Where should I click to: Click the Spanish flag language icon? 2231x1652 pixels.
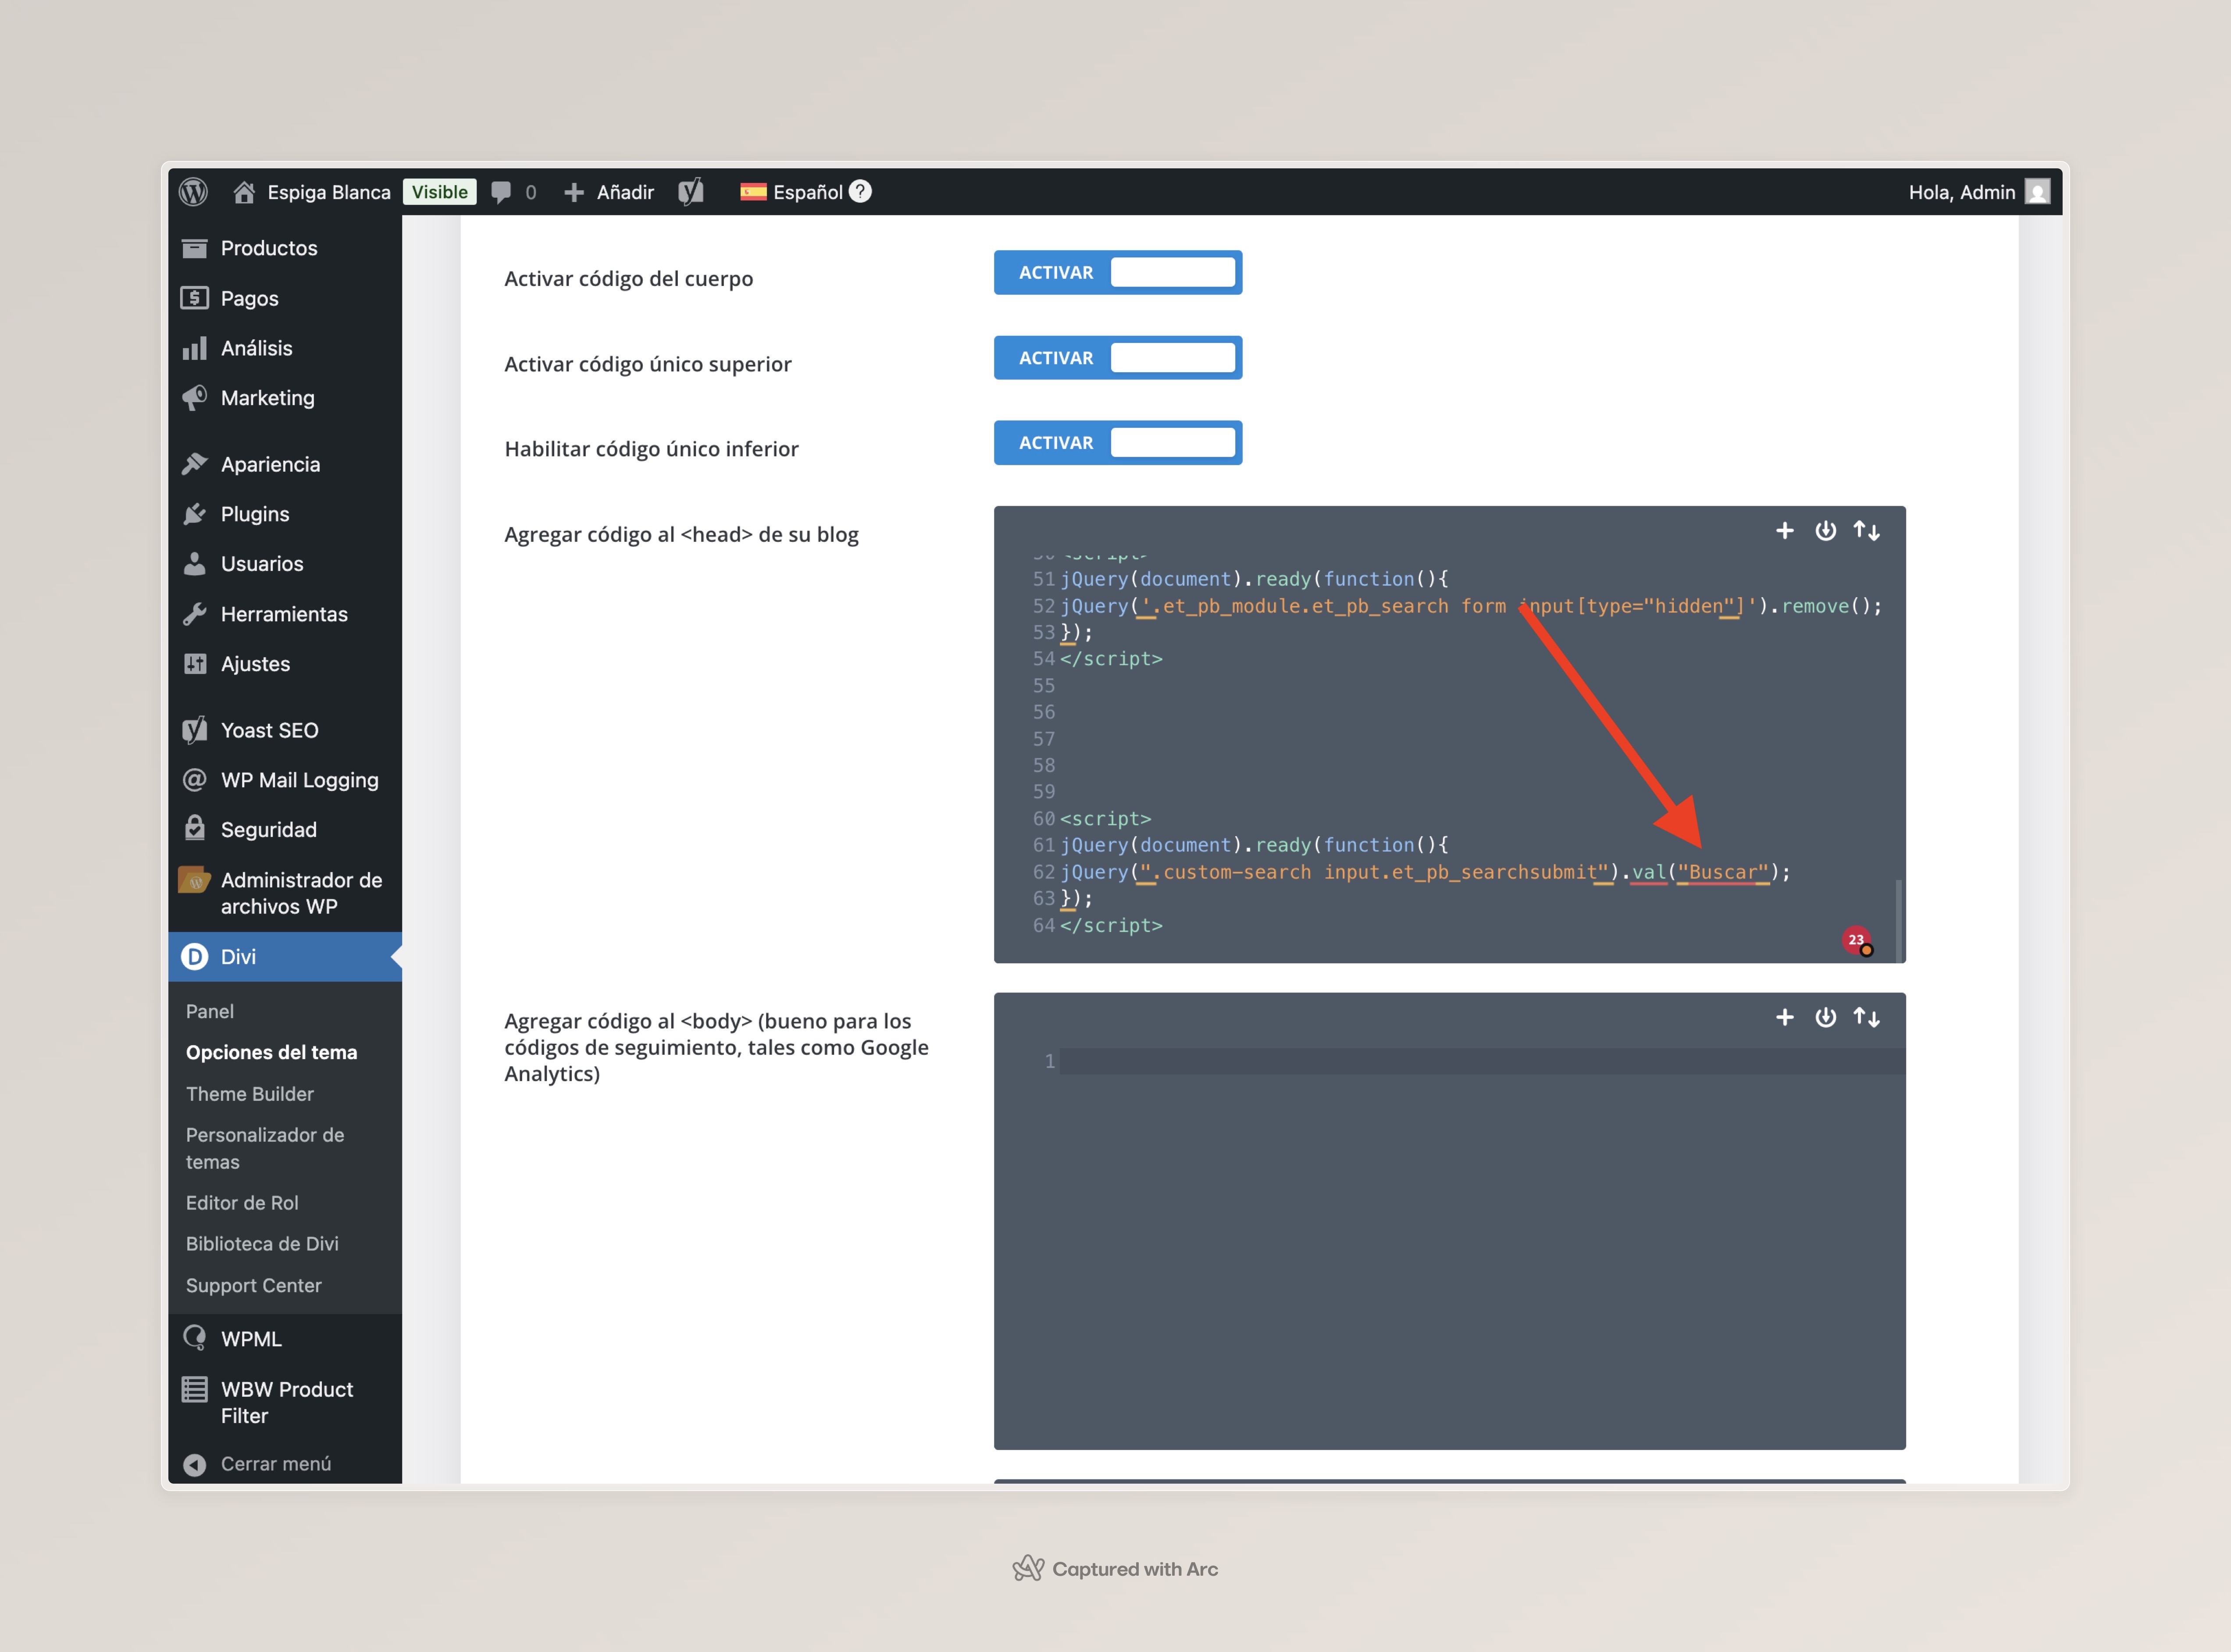coord(753,192)
